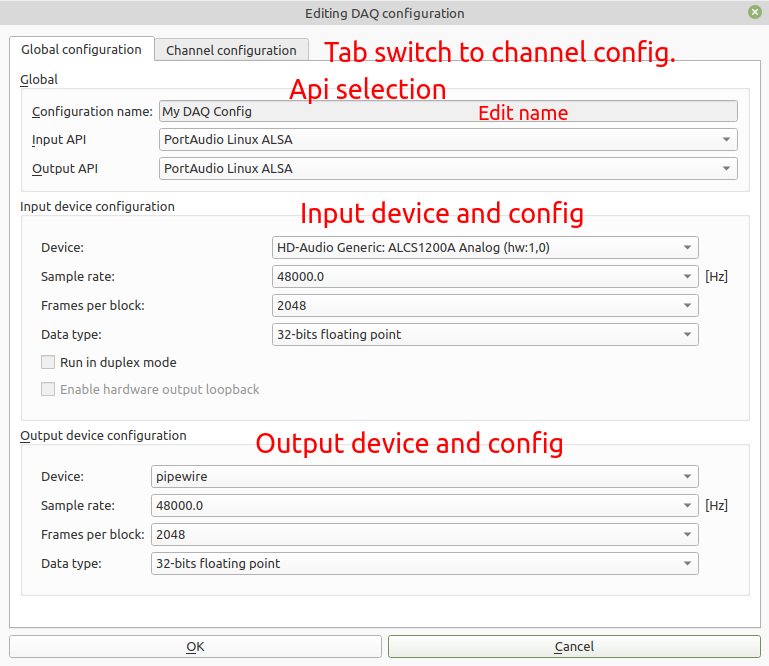769x666 pixels.
Task: Click the Global group label
Action: (39, 79)
